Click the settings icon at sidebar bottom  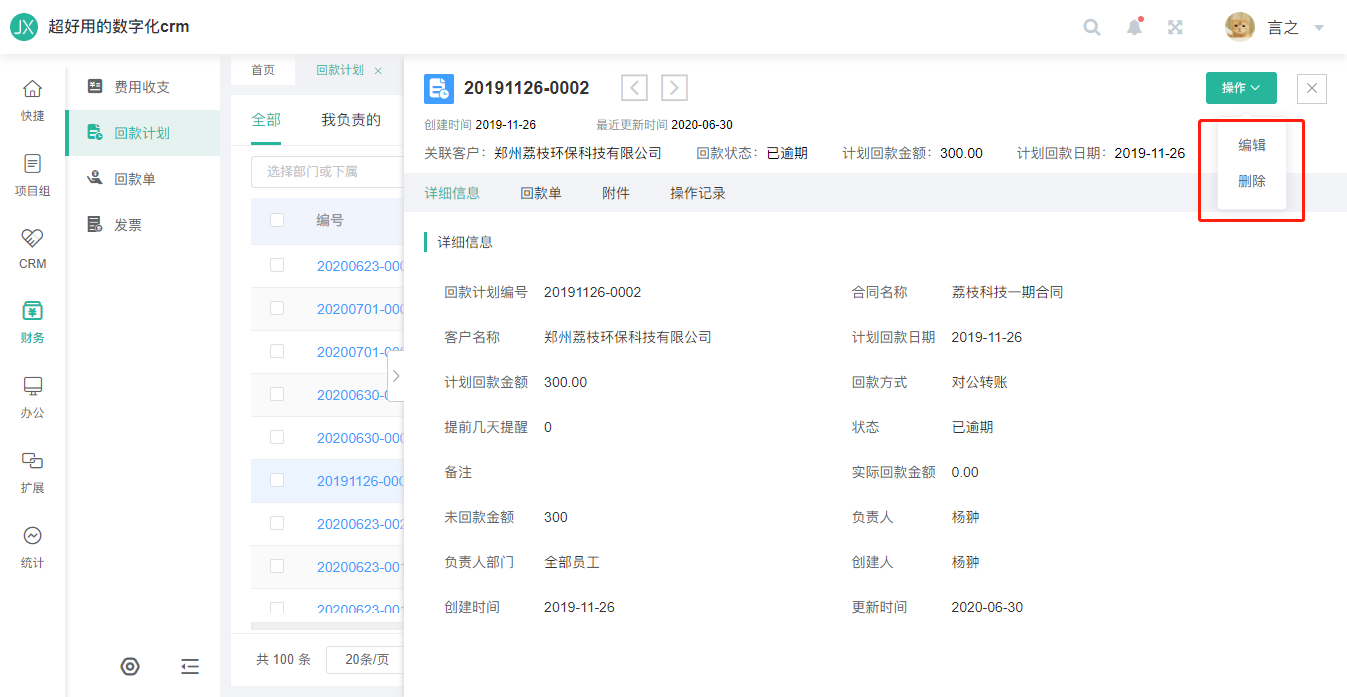[x=129, y=667]
